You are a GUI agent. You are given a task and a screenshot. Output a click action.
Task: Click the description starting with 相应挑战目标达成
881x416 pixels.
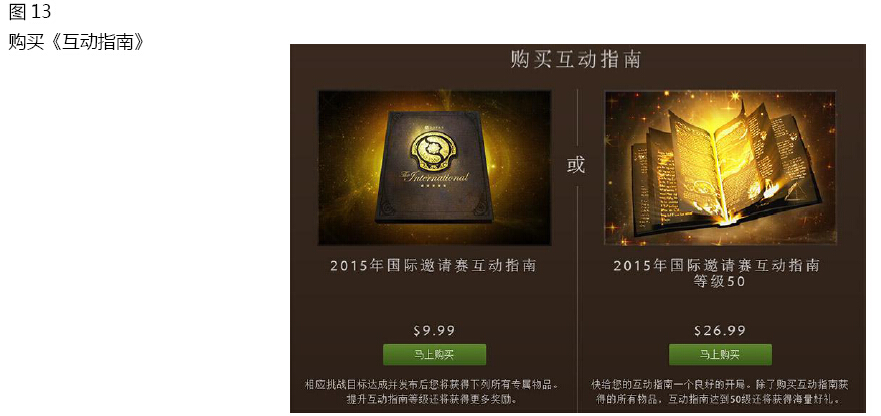pos(432,392)
